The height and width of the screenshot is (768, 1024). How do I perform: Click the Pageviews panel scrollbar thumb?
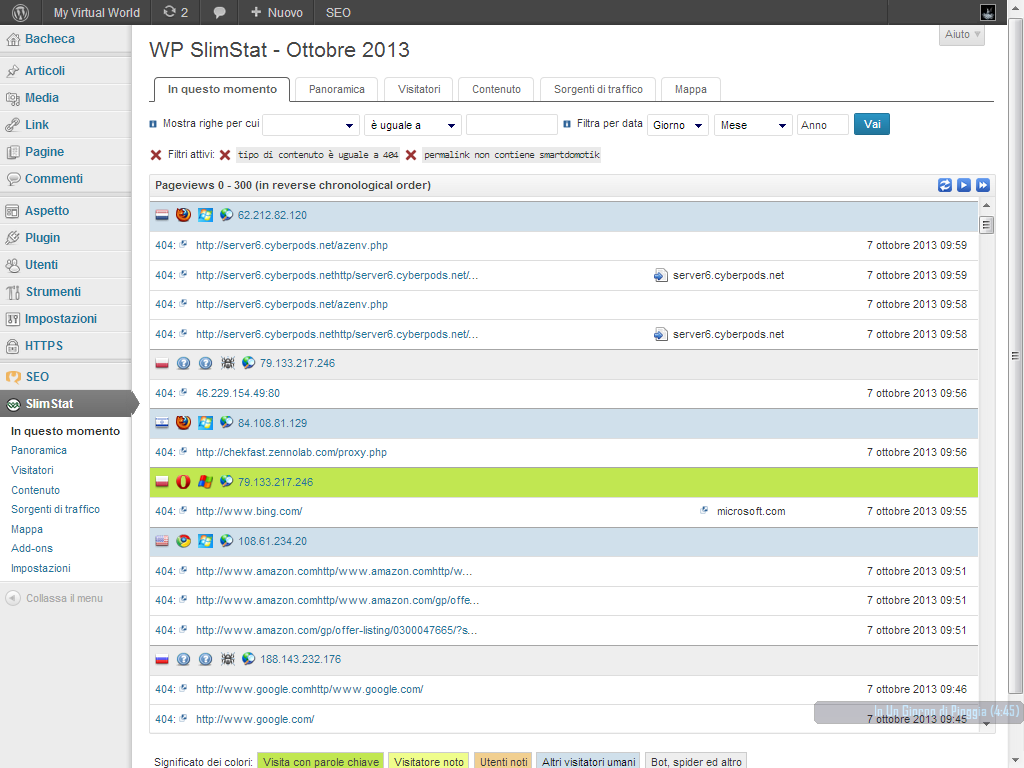[986, 225]
